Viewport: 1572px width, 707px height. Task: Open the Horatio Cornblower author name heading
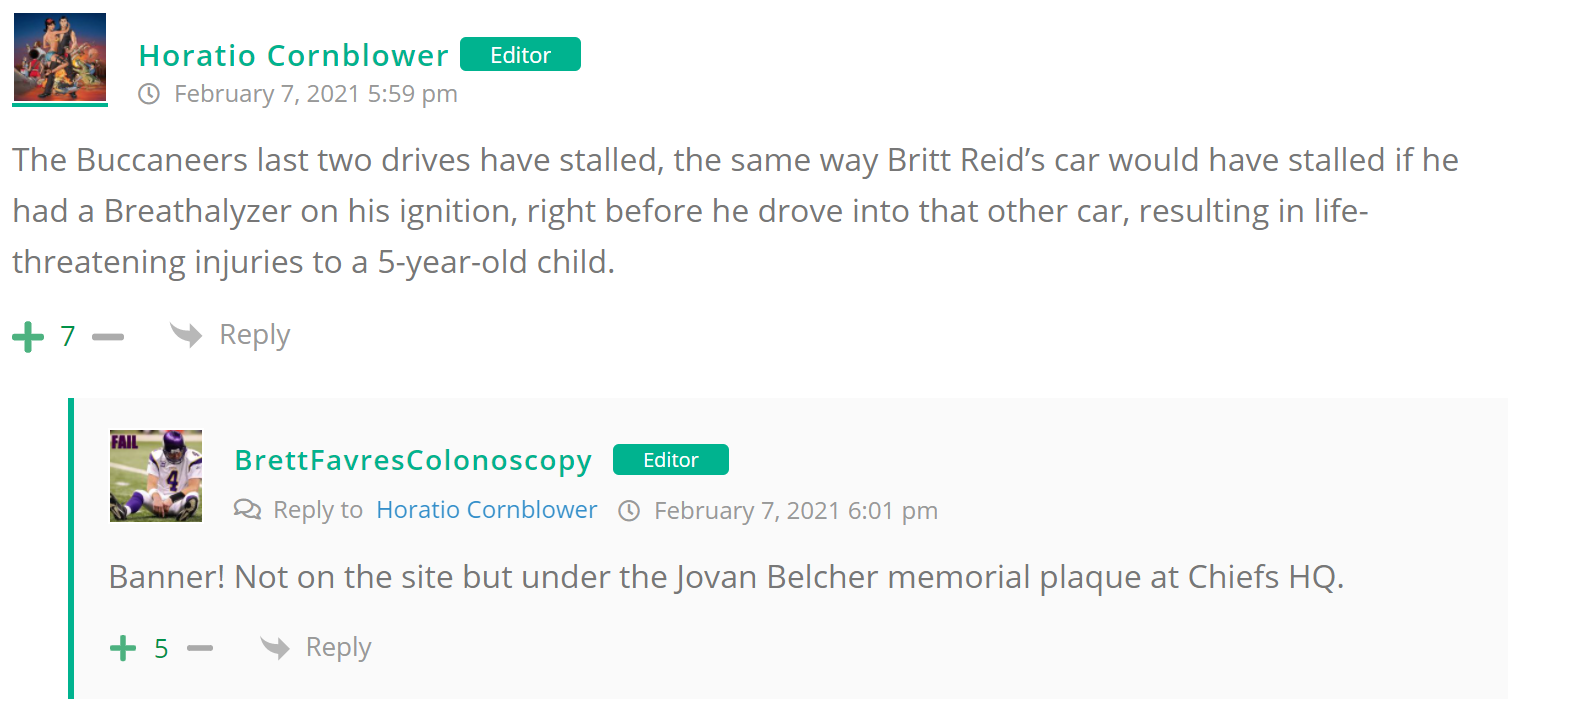click(x=294, y=55)
